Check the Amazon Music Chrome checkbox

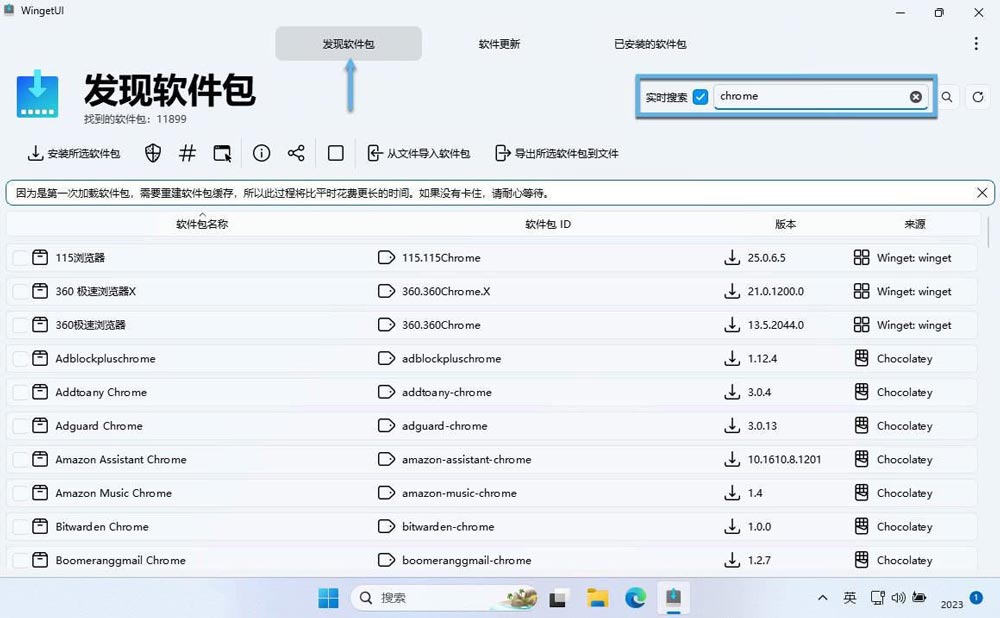click(20, 493)
